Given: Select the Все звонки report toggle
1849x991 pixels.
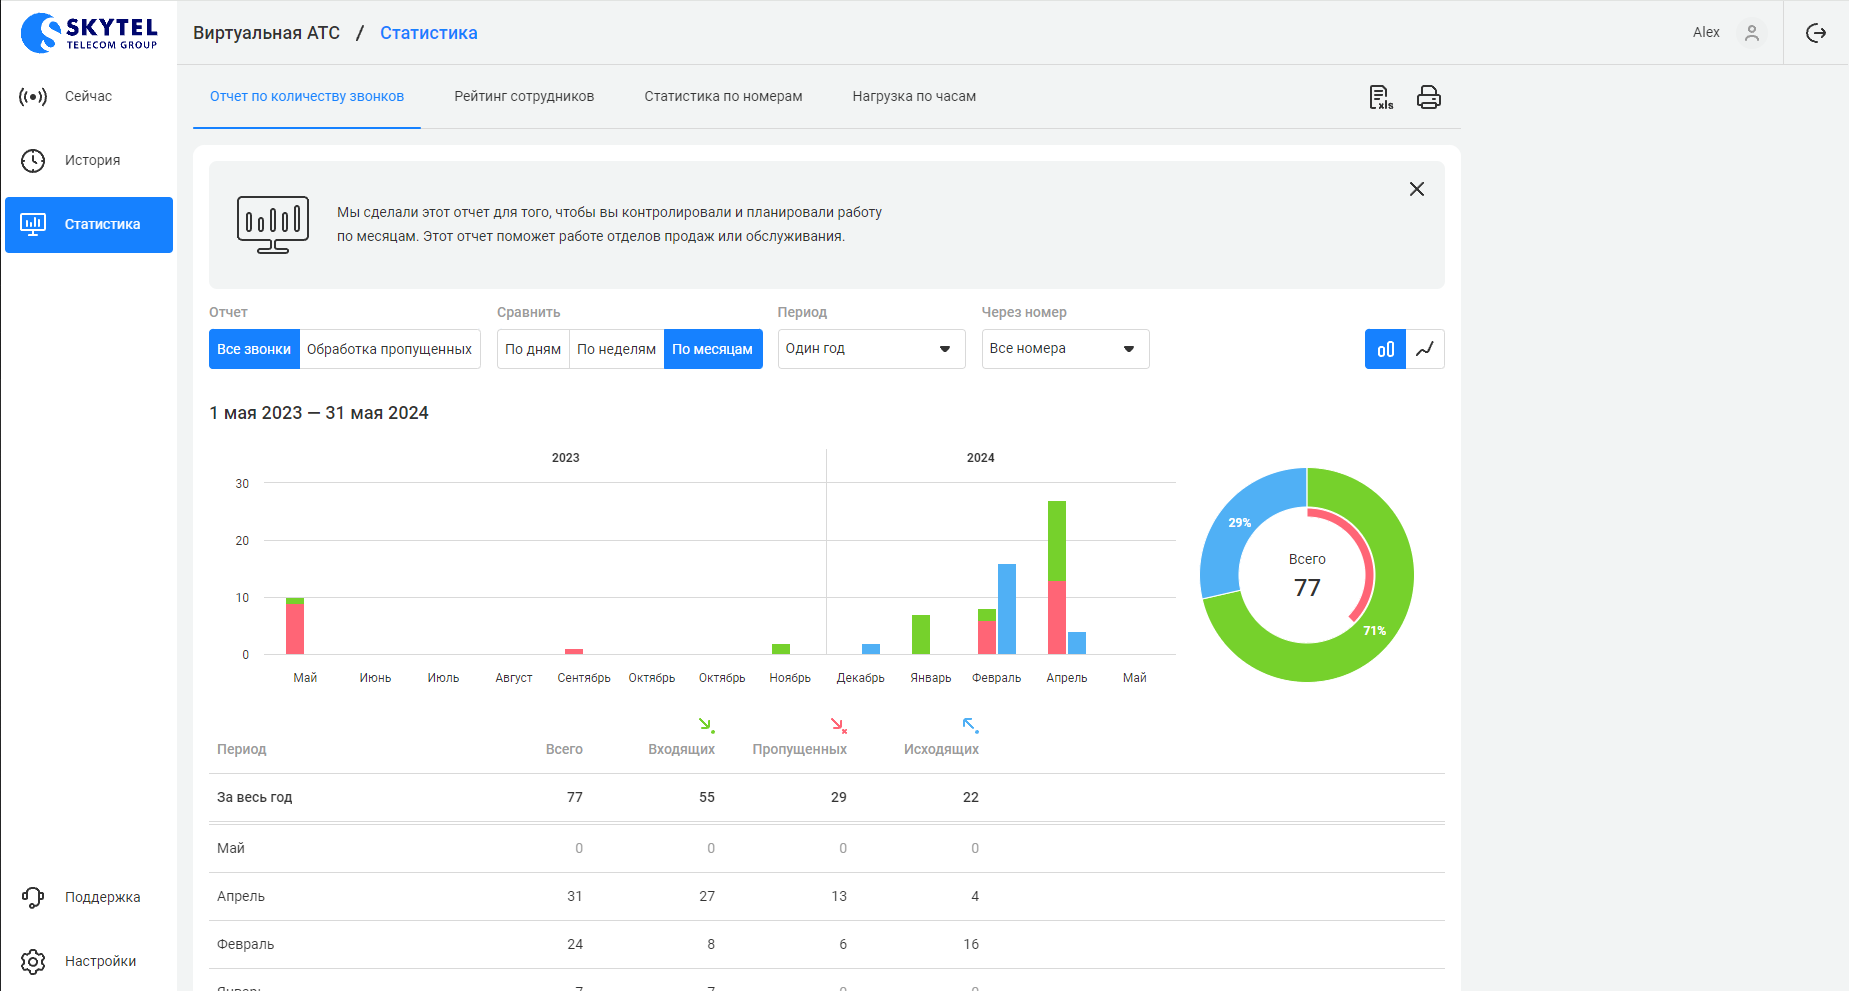Looking at the screenshot, I should [254, 349].
